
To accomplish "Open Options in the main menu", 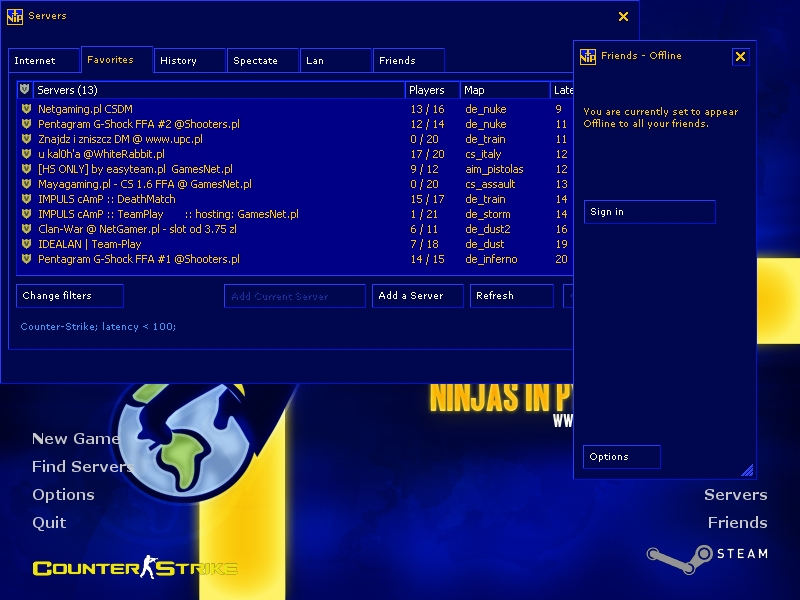I will (x=63, y=494).
